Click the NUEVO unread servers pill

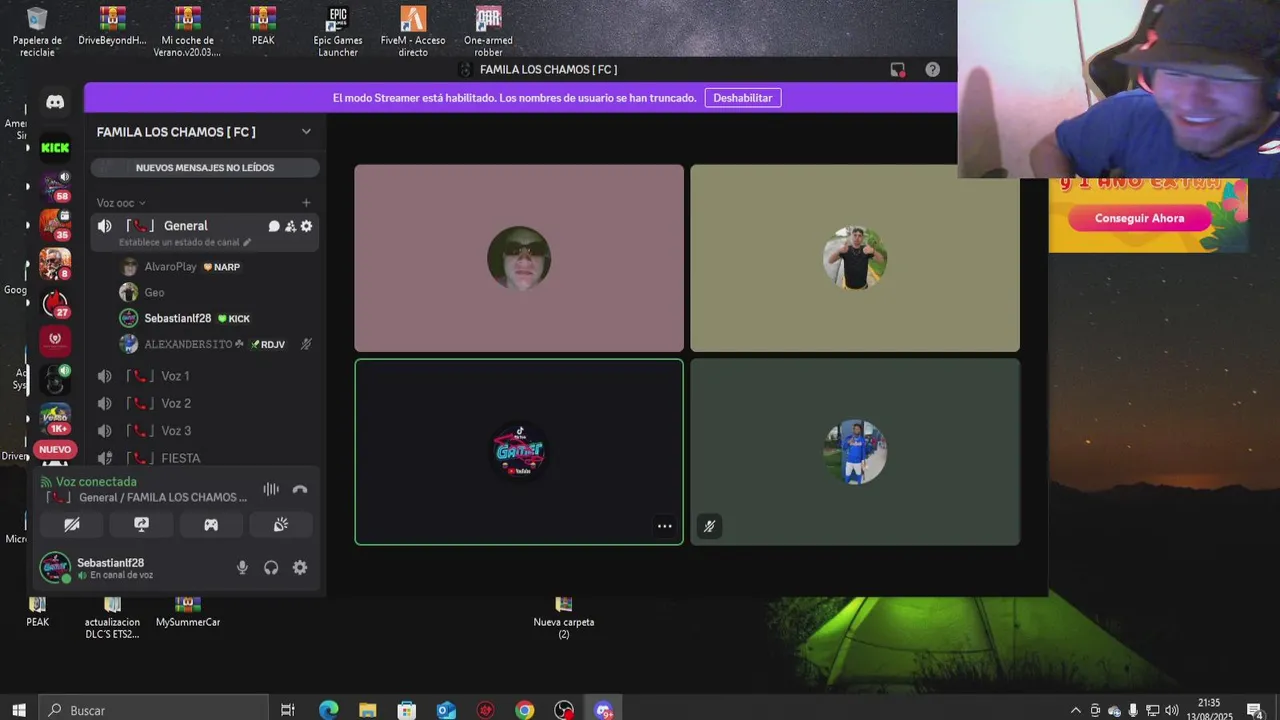tap(55, 449)
